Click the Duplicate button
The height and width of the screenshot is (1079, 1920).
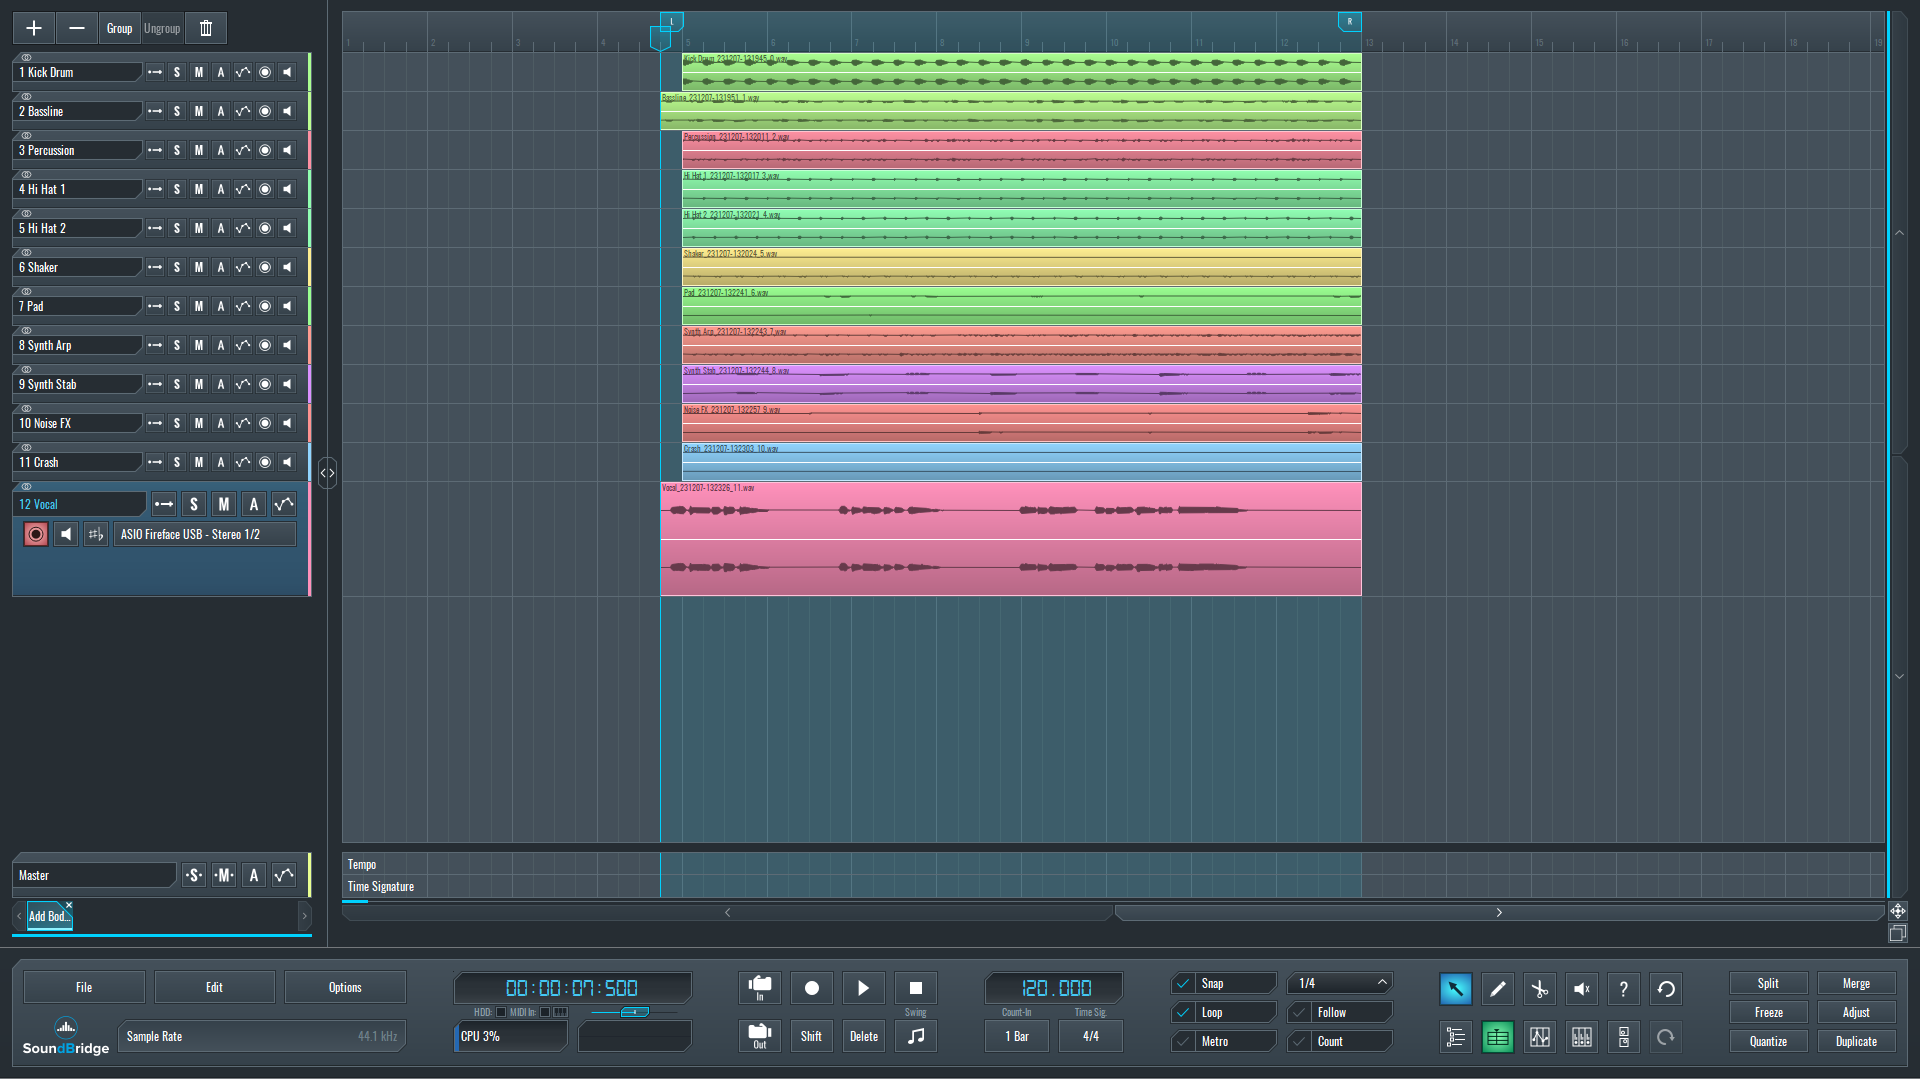click(x=1856, y=1041)
